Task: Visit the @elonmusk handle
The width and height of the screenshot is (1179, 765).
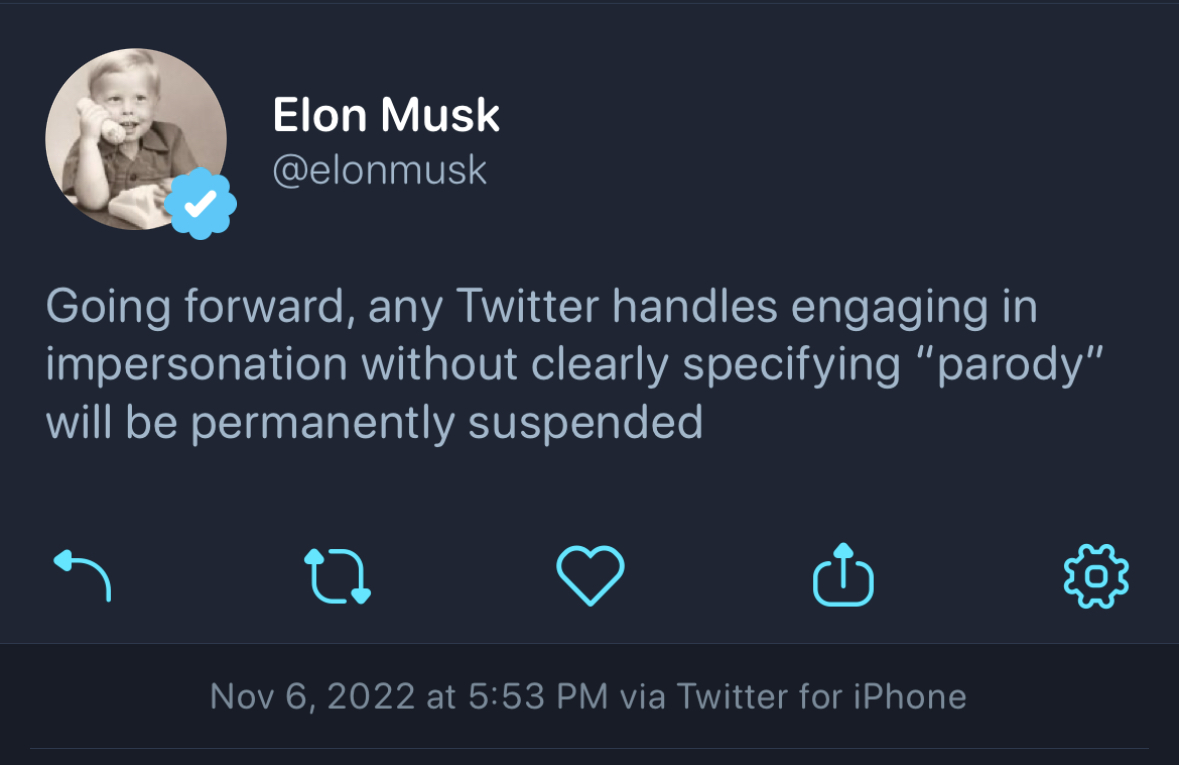Action: (380, 170)
